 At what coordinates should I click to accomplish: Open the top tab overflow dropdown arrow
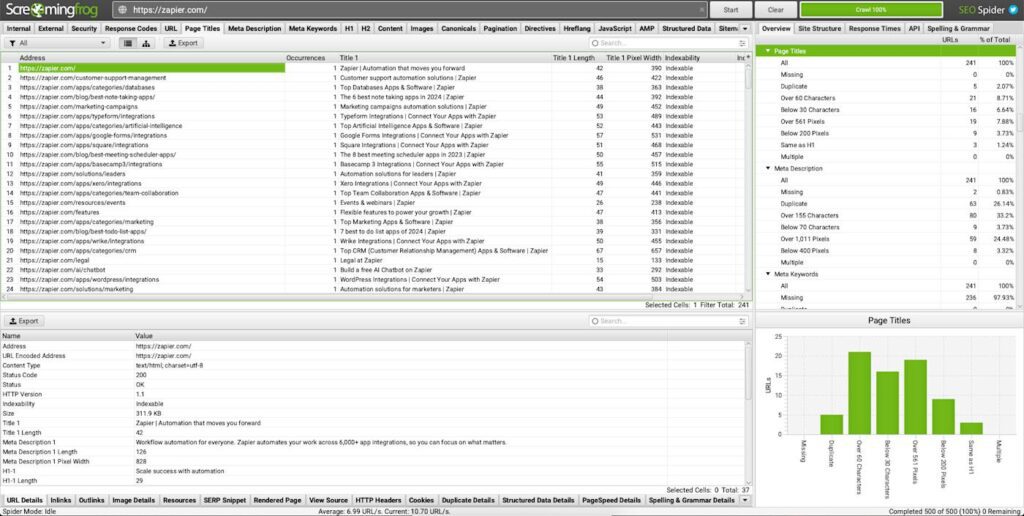click(744, 29)
